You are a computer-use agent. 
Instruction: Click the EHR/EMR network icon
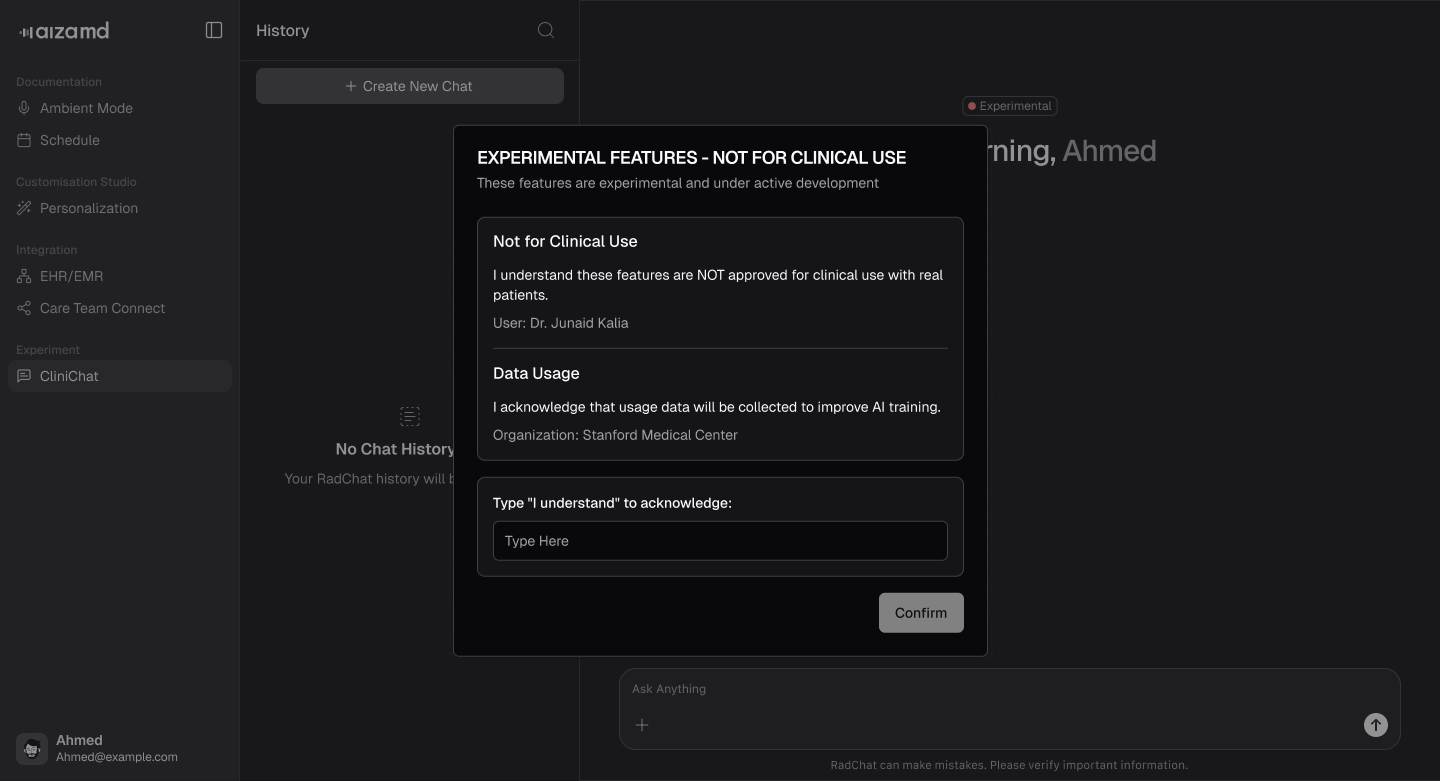[x=24, y=276]
